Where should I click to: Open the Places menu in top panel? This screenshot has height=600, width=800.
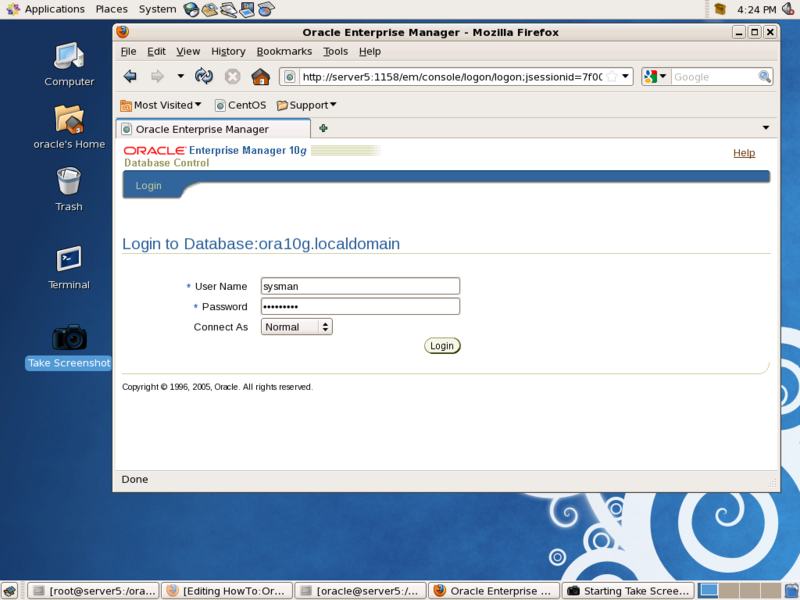click(111, 9)
